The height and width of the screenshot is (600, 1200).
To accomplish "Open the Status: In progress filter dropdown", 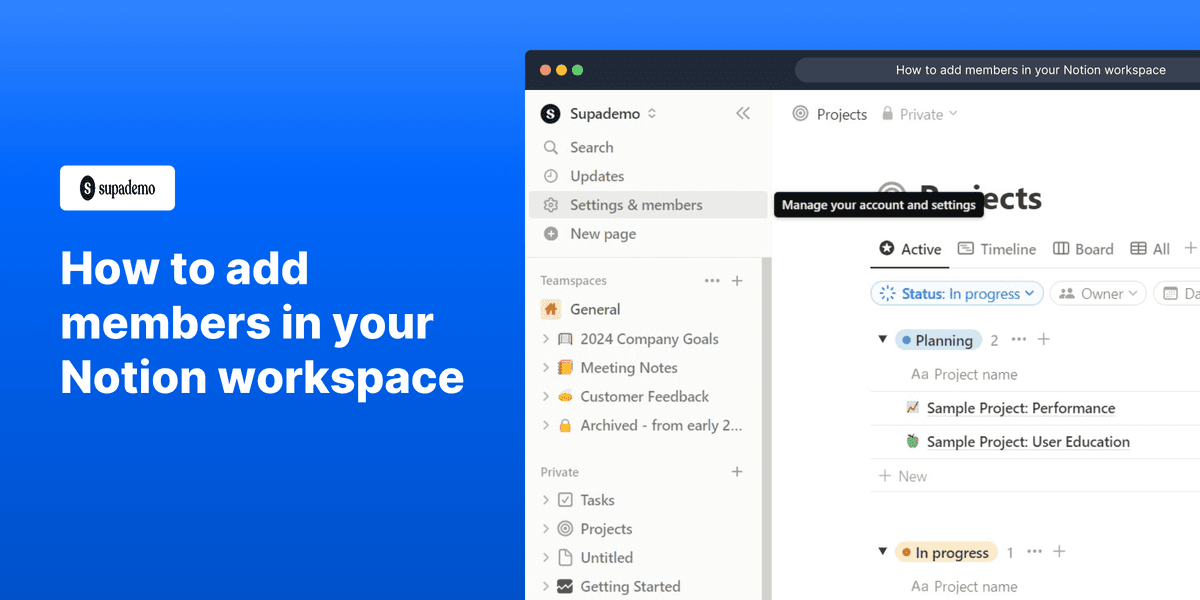I will click(956, 293).
